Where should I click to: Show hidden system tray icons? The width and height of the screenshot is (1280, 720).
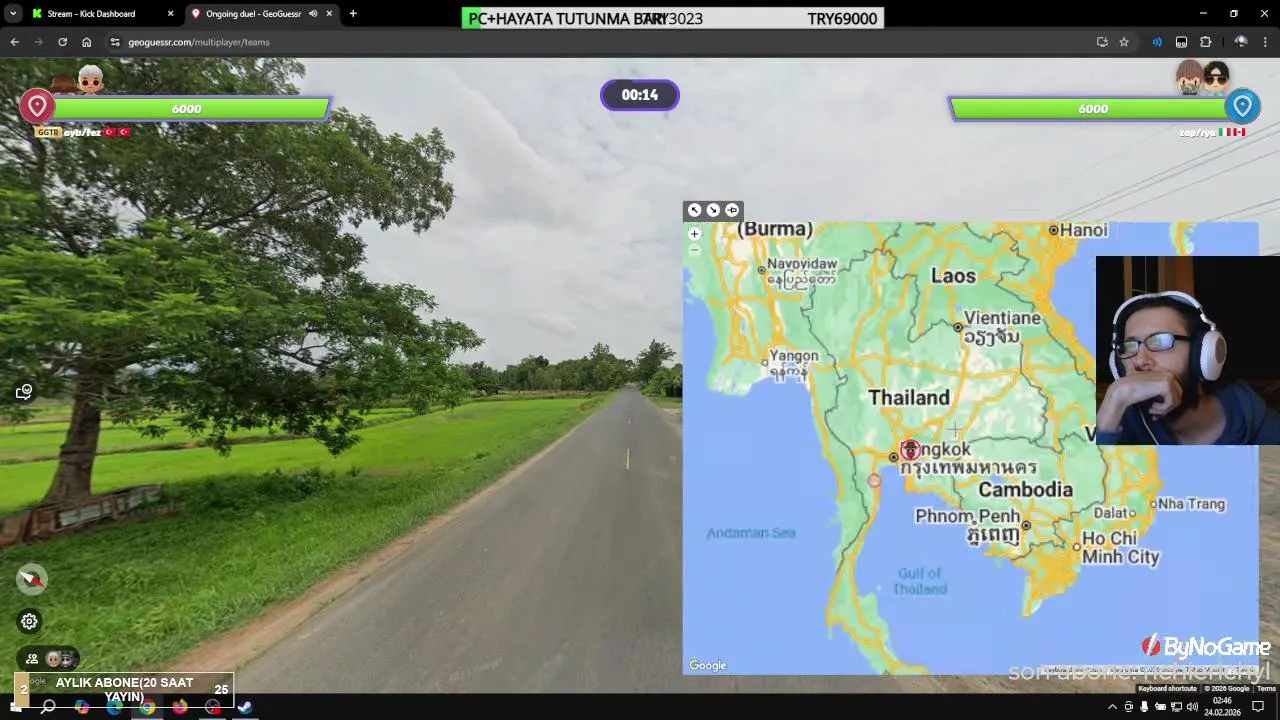click(1112, 707)
